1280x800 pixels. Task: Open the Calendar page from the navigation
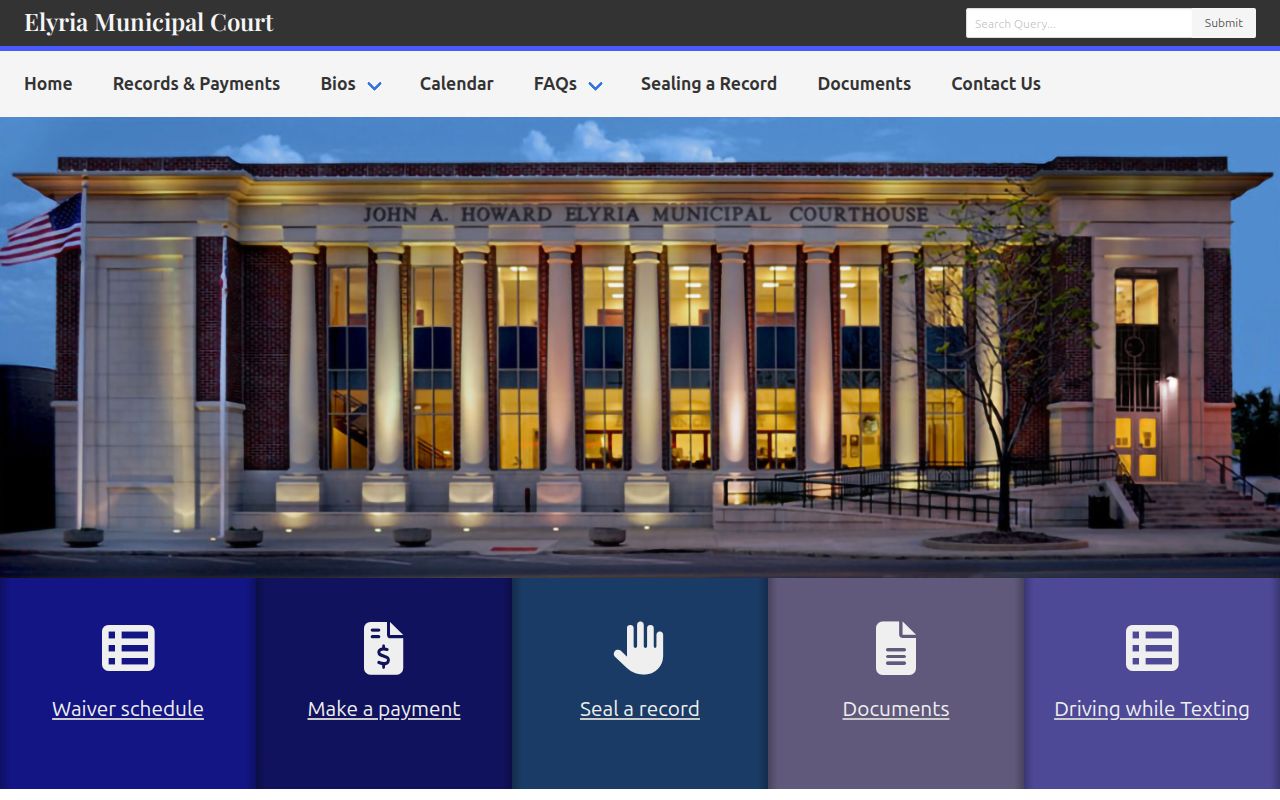click(x=457, y=84)
